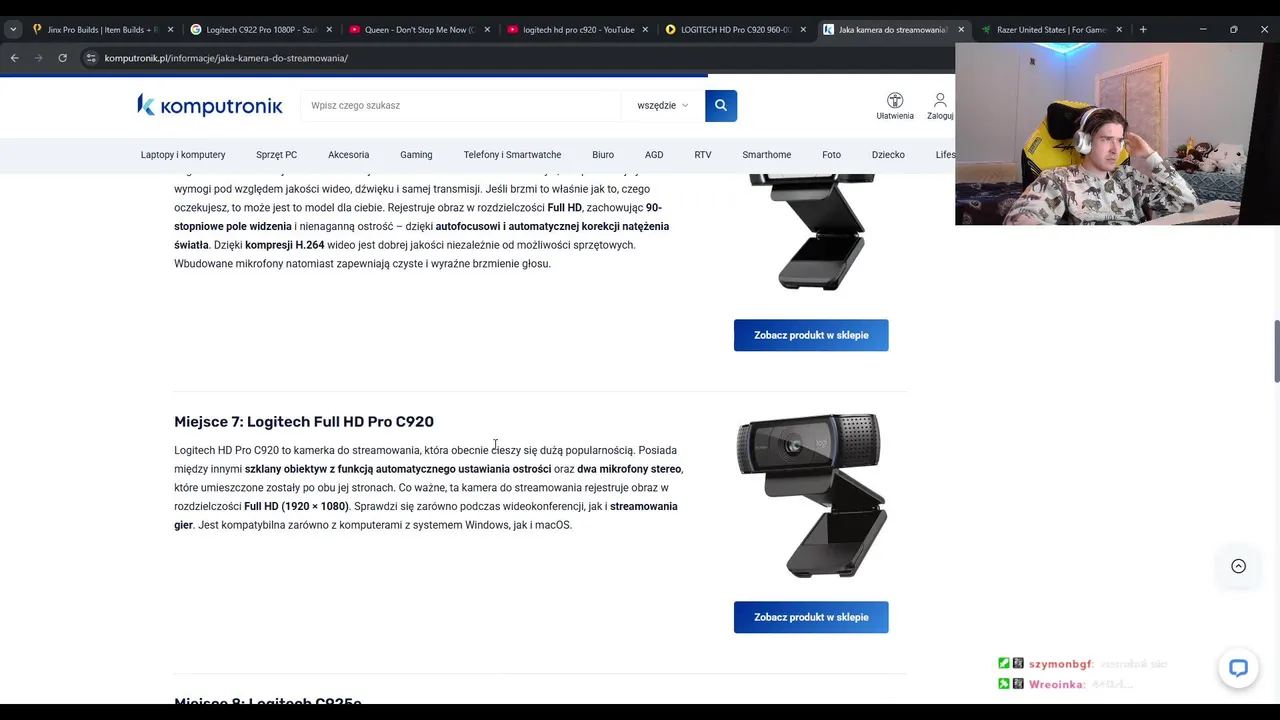This screenshot has height=720, width=1280.
Task: Click the streamer webcam overlay video
Action: [1117, 134]
